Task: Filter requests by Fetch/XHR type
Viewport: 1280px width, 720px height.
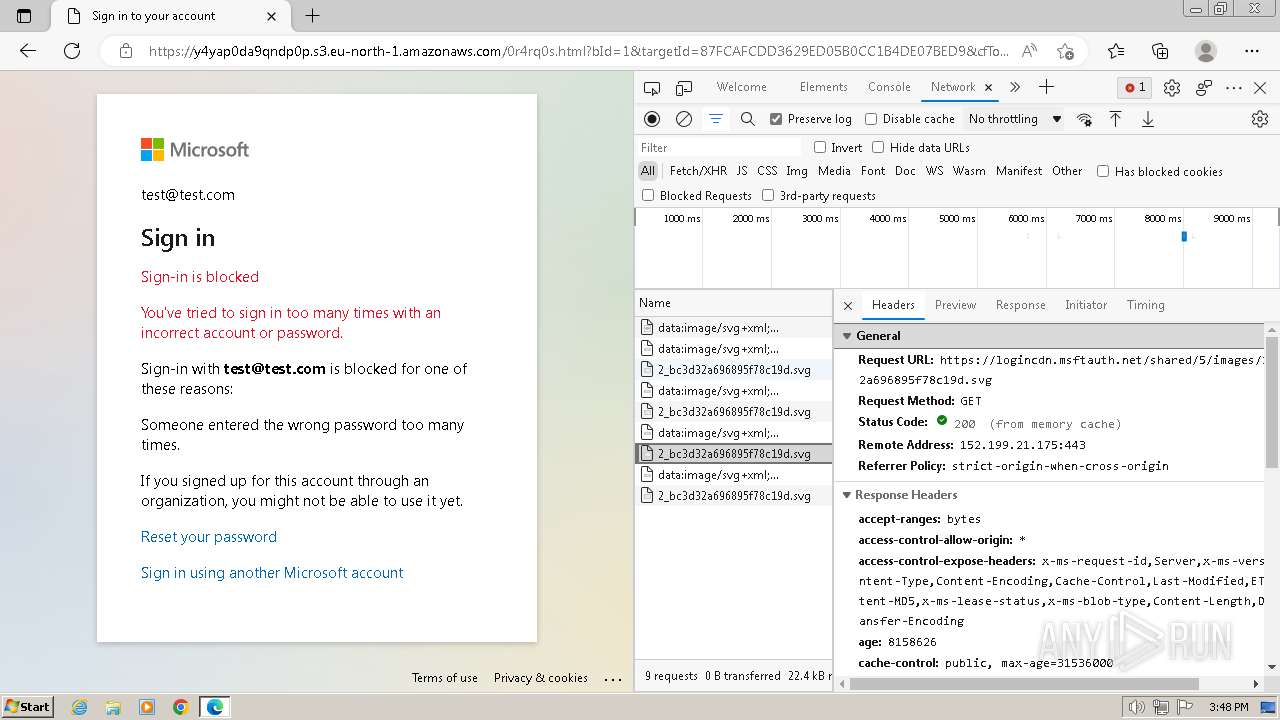Action: pyautogui.click(x=698, y=171)
